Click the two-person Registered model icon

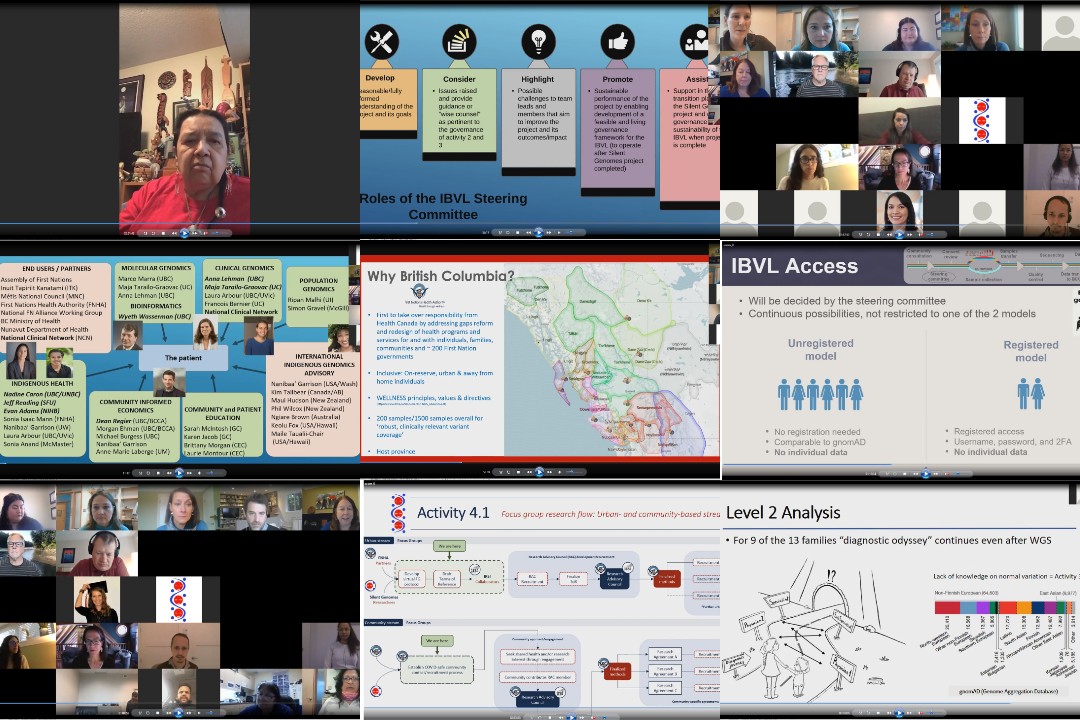[1030, 393]
